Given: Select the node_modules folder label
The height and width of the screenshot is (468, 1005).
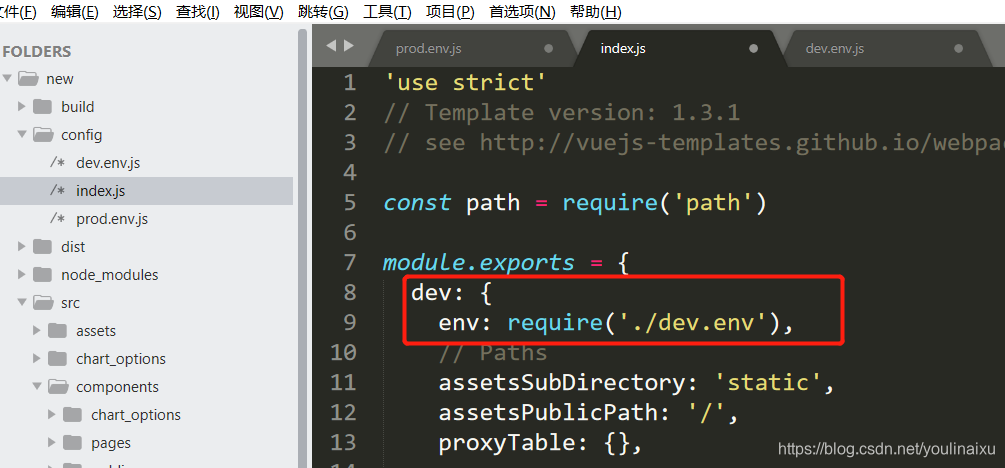Looking at the screenshot, I should tap(110, 274).
